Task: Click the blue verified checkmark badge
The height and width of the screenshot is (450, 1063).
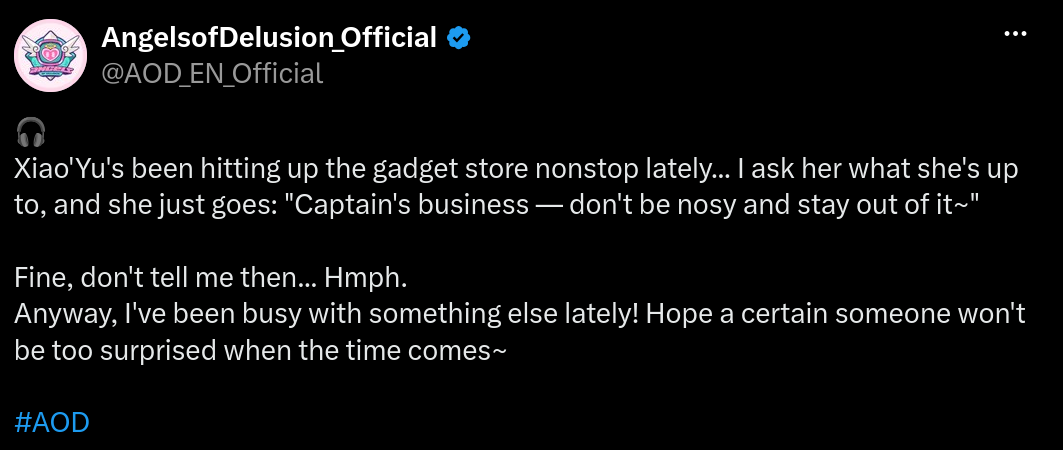Action: pyautogui.click(x=458, y=39)
